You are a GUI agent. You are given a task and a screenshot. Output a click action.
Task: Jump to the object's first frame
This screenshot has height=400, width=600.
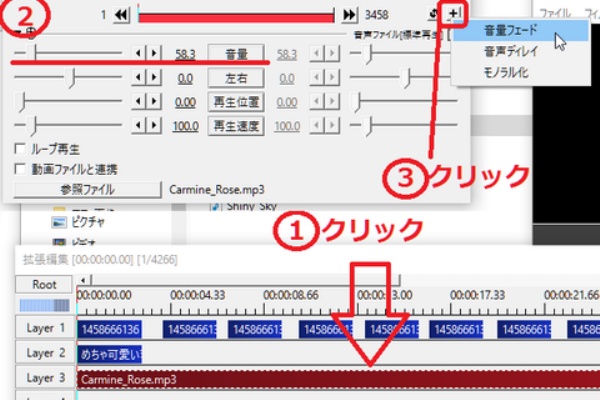pos(122,15)
